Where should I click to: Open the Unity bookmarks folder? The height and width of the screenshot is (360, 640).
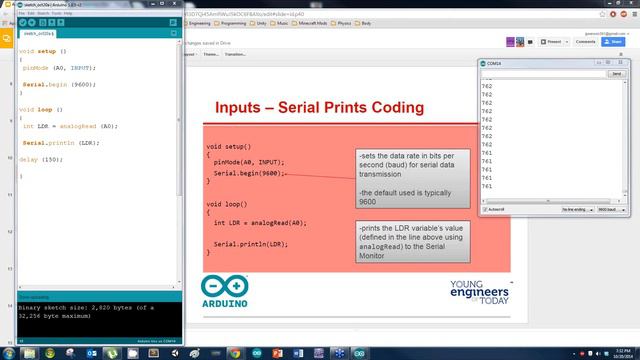coord(258,23)
